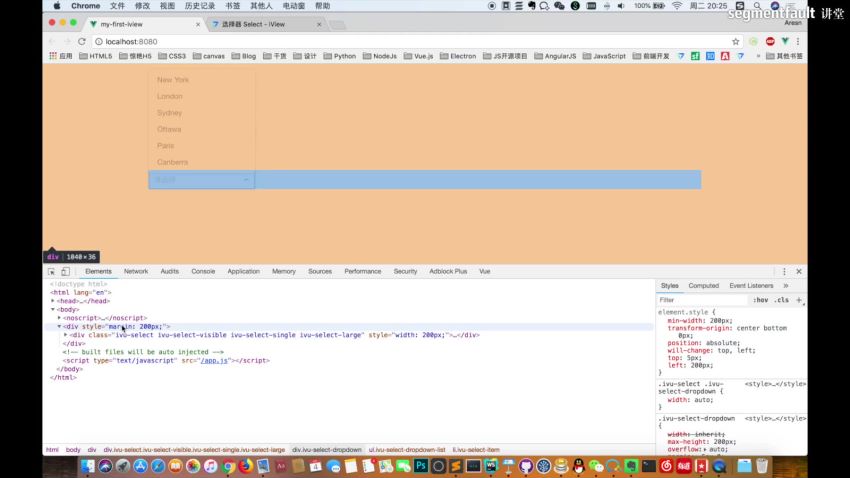Screen dimensions: 850x478
Task: Switch to the Computed styles tab
Action: point(704,286)
